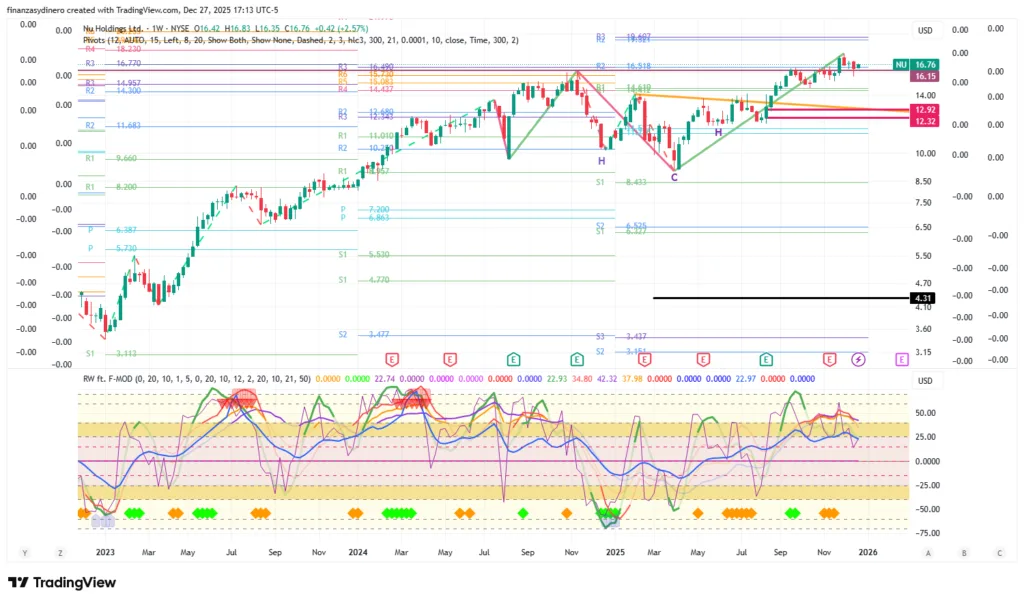Open the green earnings marker near August 2025

[x=766, y=359]
